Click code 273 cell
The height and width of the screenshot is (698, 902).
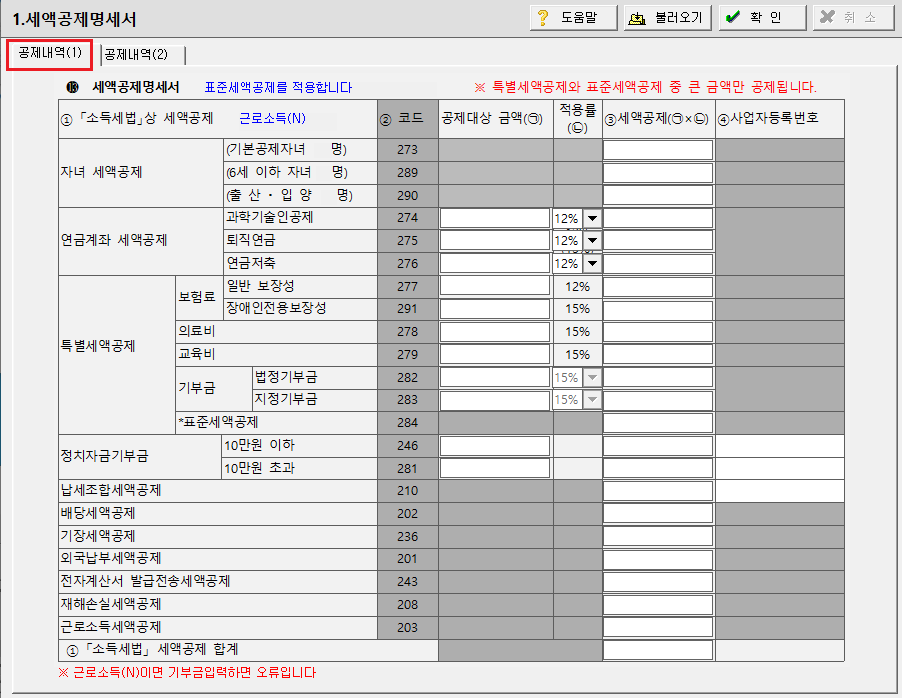(407, 150)
